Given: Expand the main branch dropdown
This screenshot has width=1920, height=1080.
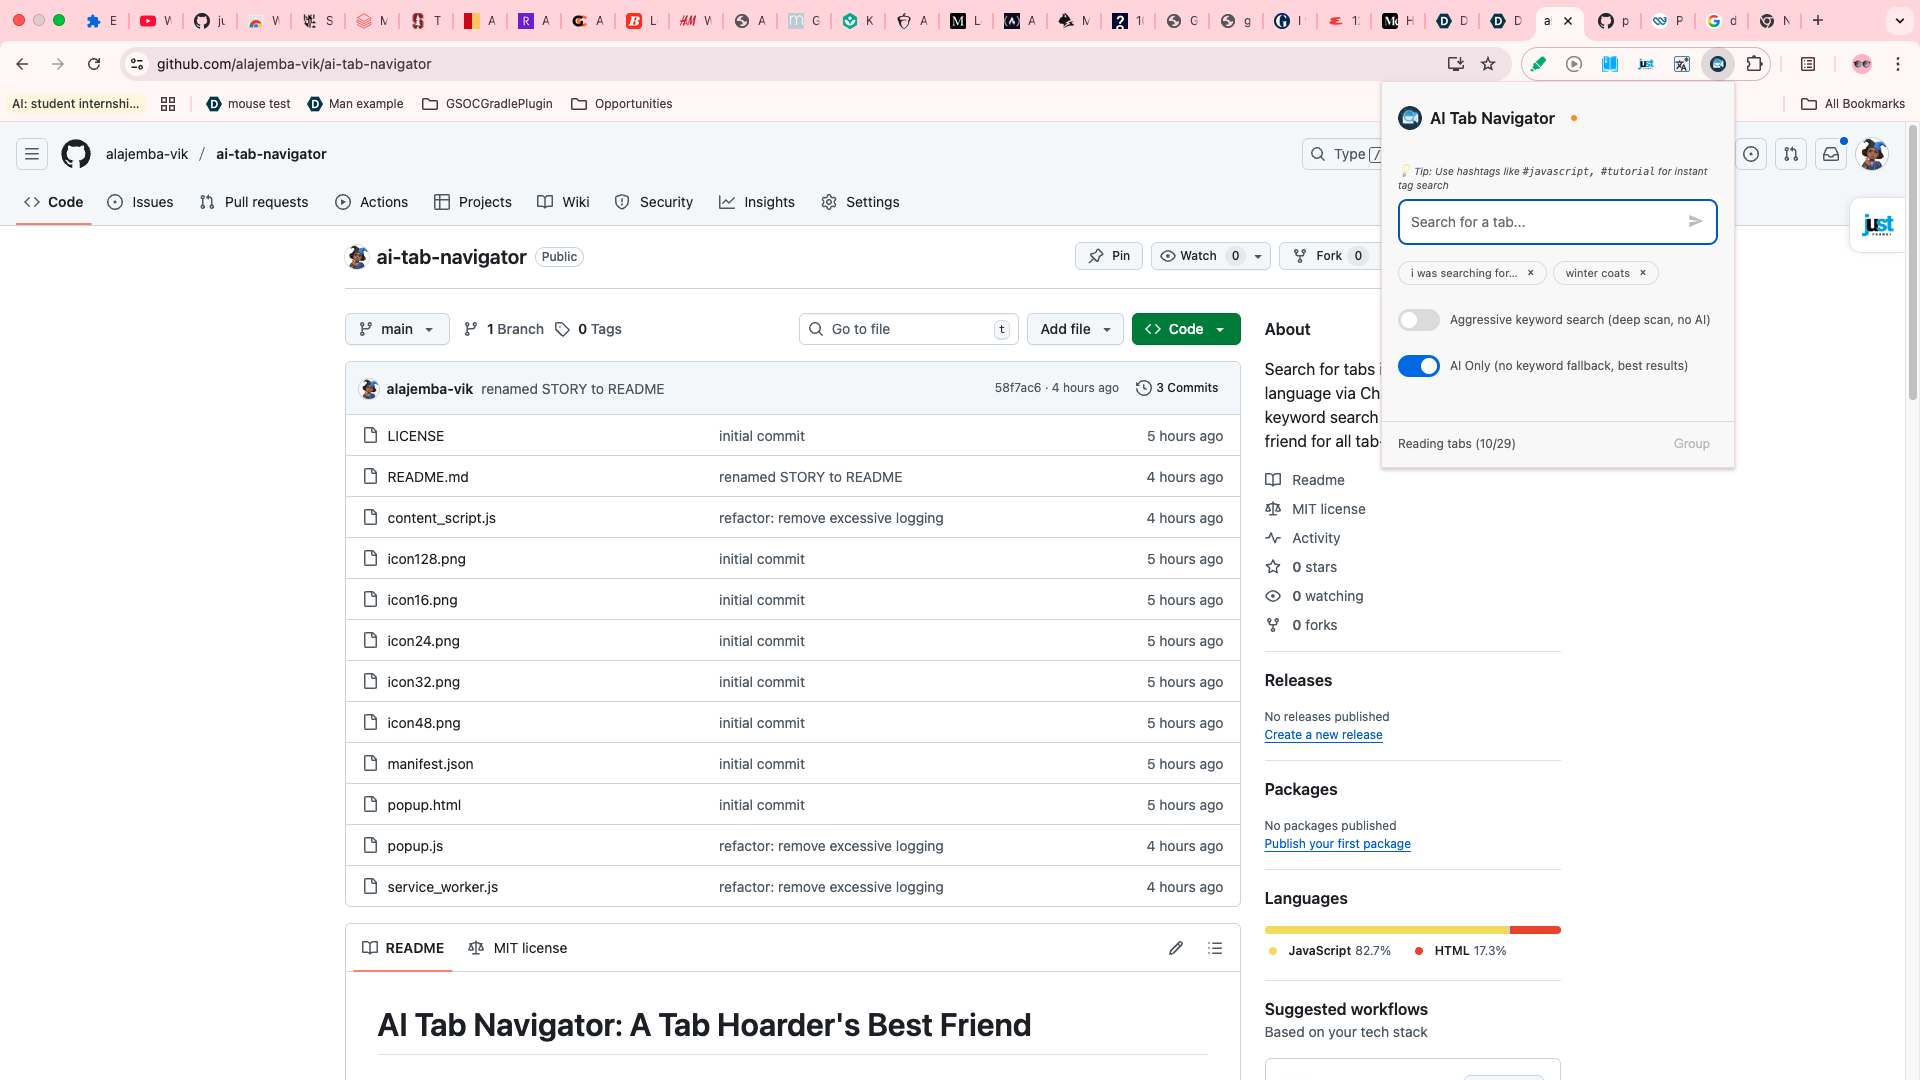Looking at the screenshot, I should pyautogui.click(x=397, y=329).
